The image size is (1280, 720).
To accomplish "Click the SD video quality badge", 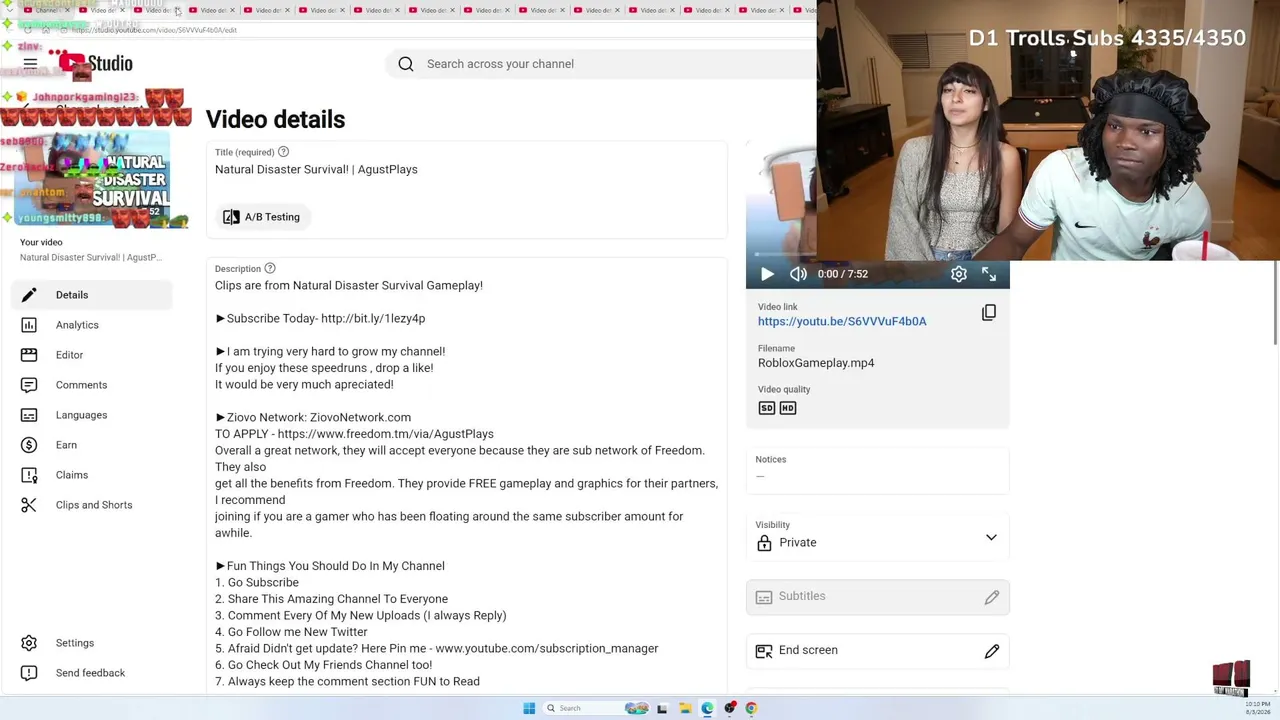I will pos(767,408).
